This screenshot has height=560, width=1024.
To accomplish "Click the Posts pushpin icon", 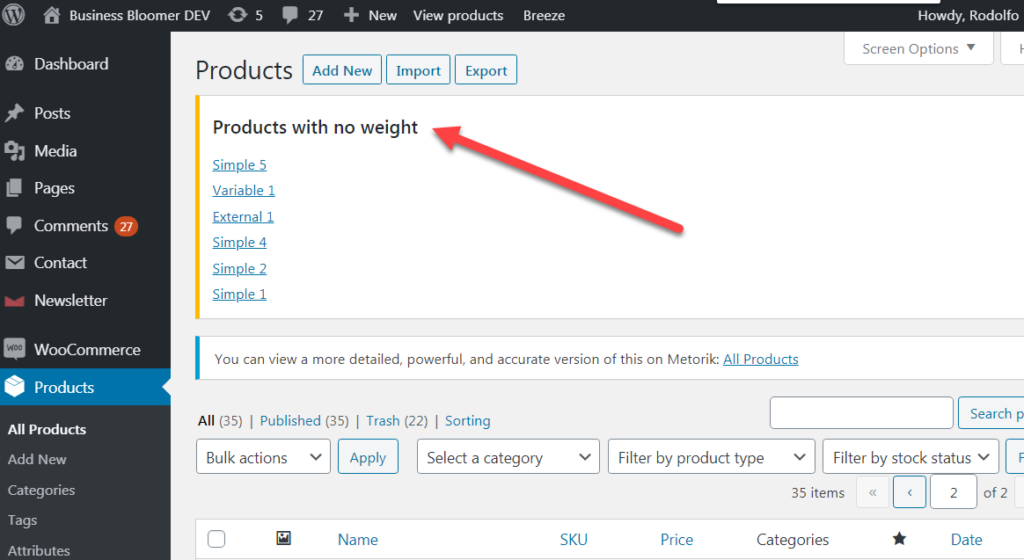I will pyautogui.click(x=14, y=113).
